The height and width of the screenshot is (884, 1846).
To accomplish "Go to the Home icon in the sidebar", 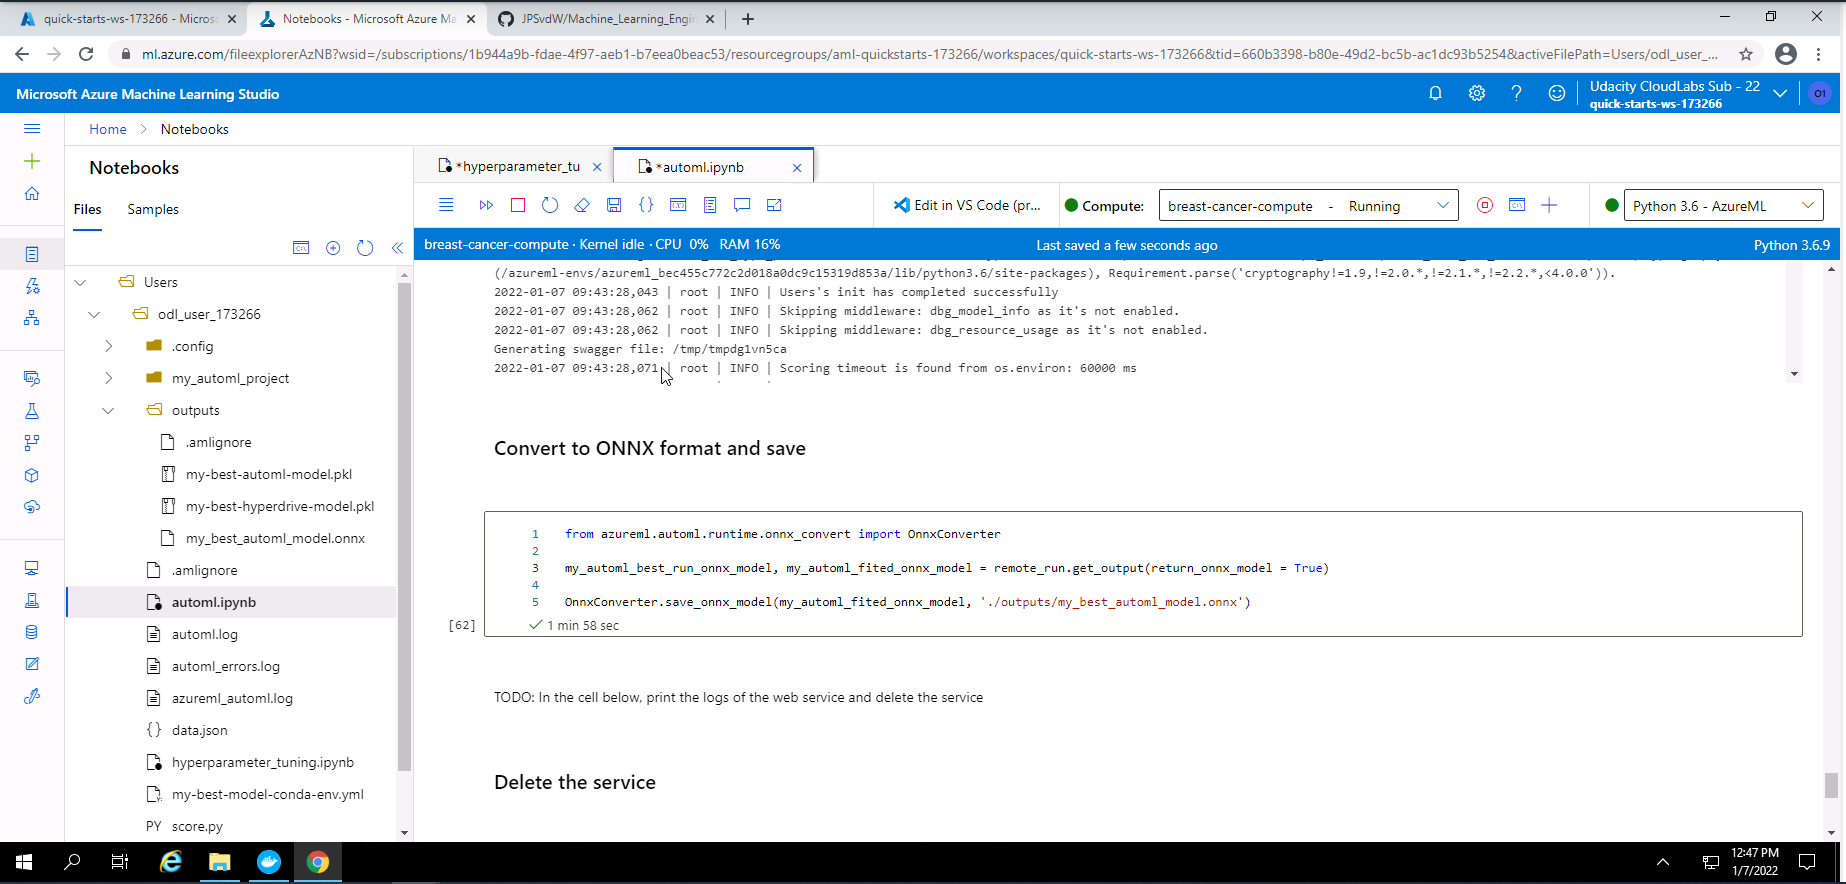I will 32,193.
